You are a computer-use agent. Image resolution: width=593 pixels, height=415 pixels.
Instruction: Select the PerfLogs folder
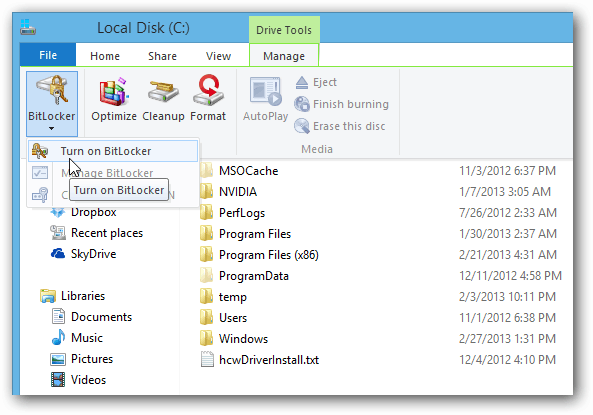pos(242,213)
